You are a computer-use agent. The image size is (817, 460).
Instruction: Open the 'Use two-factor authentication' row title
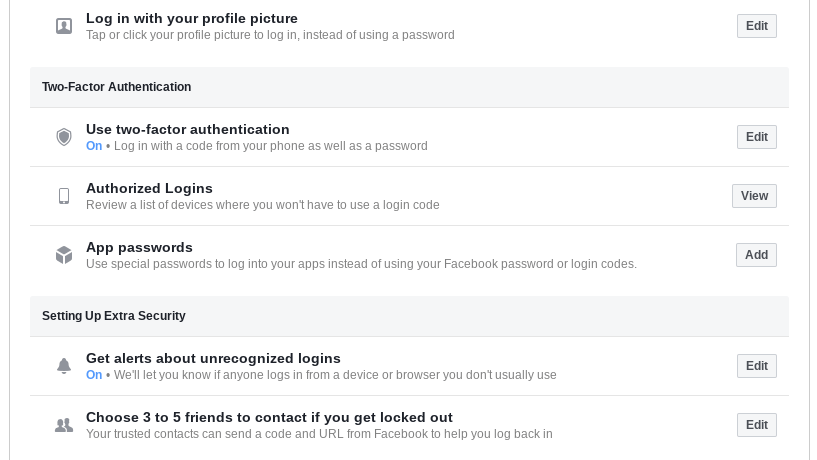(187, 129)
